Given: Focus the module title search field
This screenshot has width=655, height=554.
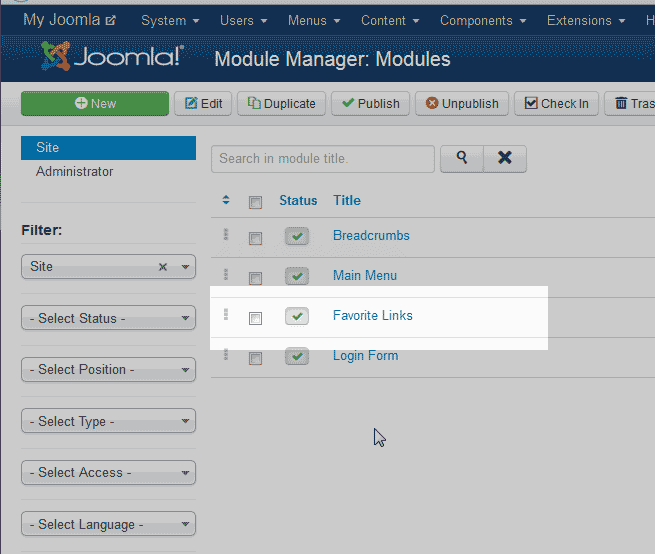Looking at the screenshot, I should [322, 158].
